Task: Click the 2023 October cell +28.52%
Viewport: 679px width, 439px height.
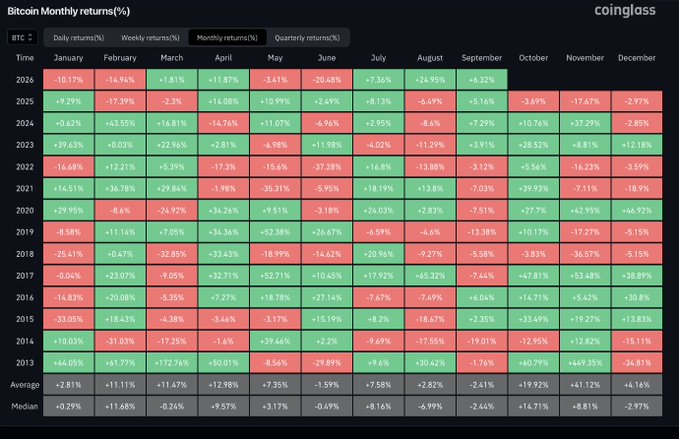Action: coord(534,145)
